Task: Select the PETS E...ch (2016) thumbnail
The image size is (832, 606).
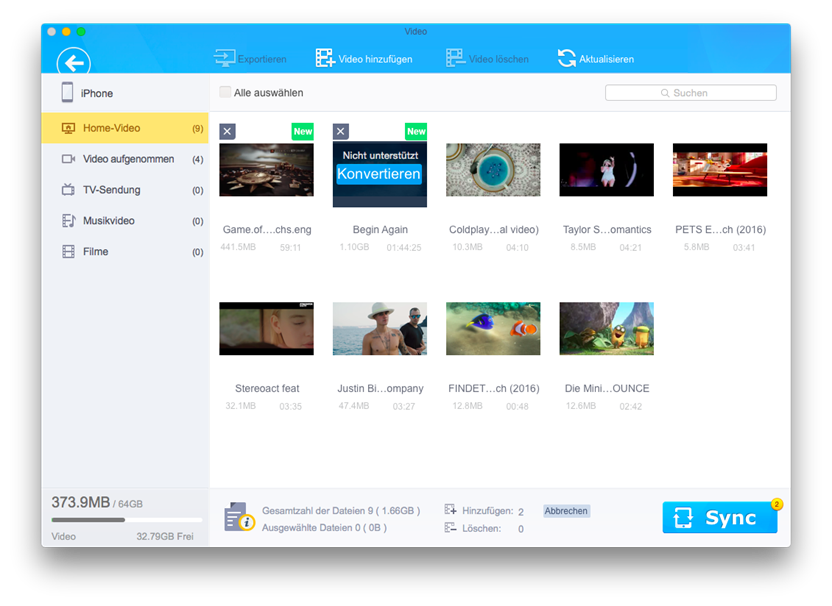Action: point(720,170)
